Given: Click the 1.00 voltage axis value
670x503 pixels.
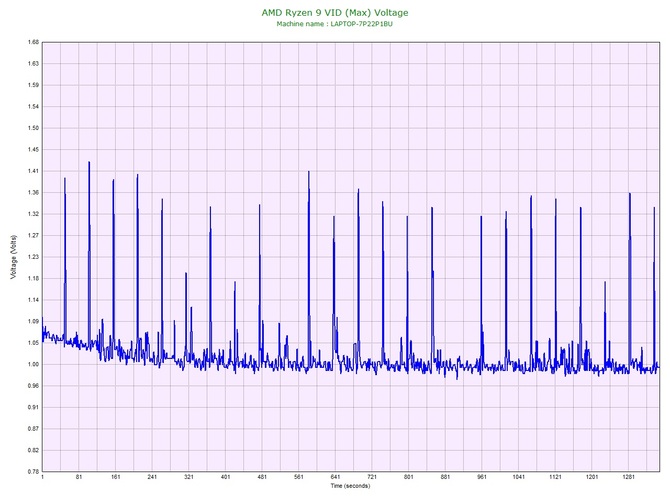Looking at the screenshot, I should (33, 365).
